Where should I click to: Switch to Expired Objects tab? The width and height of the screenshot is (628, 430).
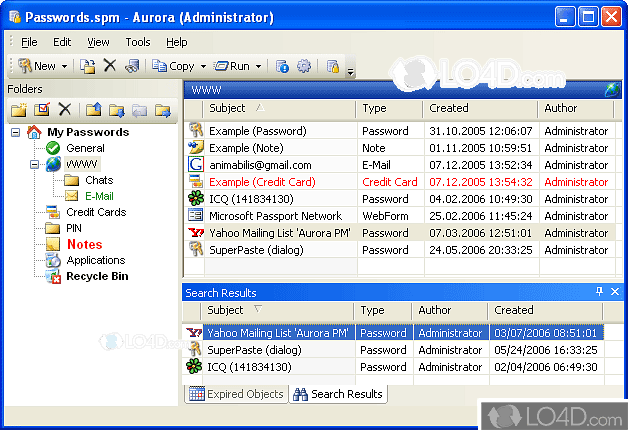[x=237, y=394]
